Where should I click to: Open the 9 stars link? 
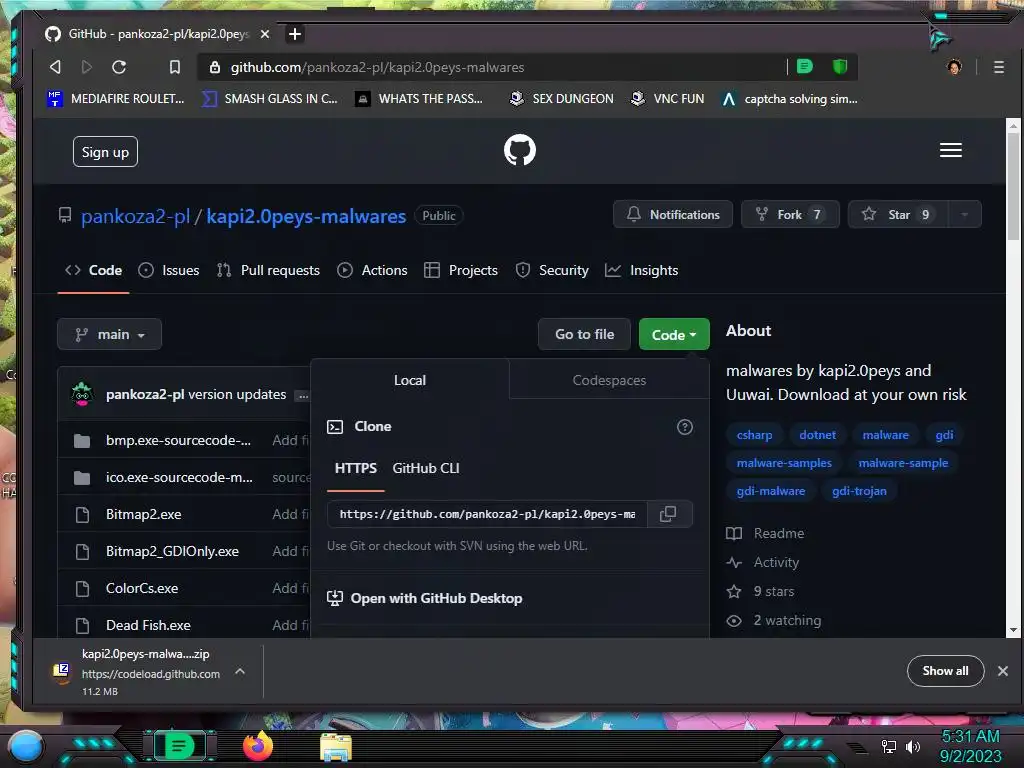point(761,592)
